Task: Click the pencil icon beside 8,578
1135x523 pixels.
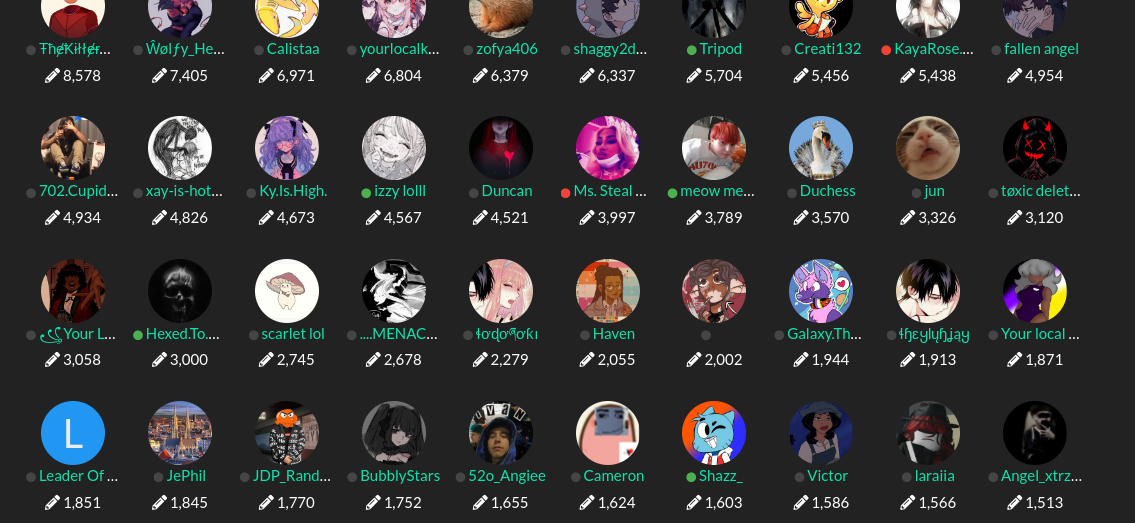Action: (52, 75)
